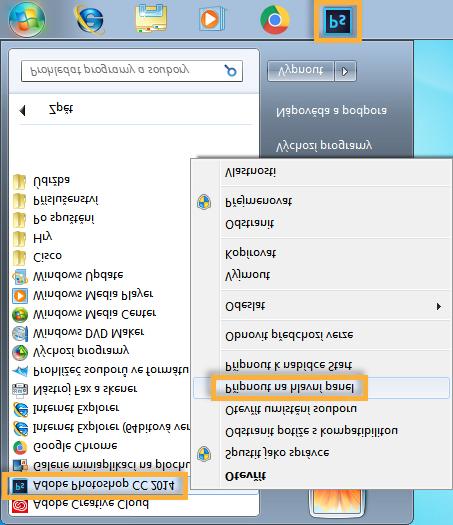Open Výchozí programy in right pane
Viewport: 453px width, 525px height.
tap(323, 146)
